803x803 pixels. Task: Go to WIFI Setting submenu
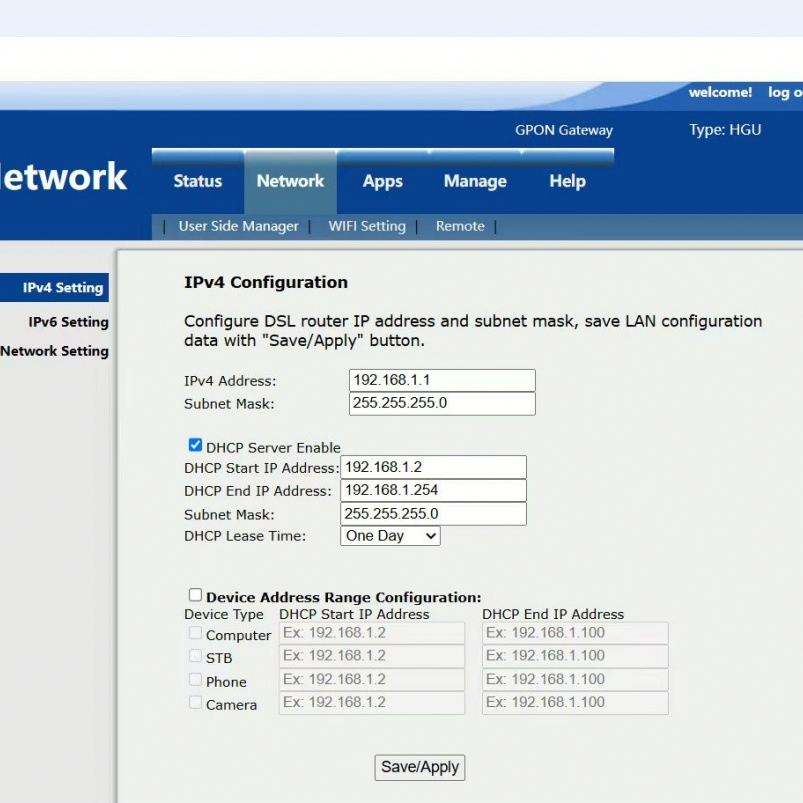(367, 226)
